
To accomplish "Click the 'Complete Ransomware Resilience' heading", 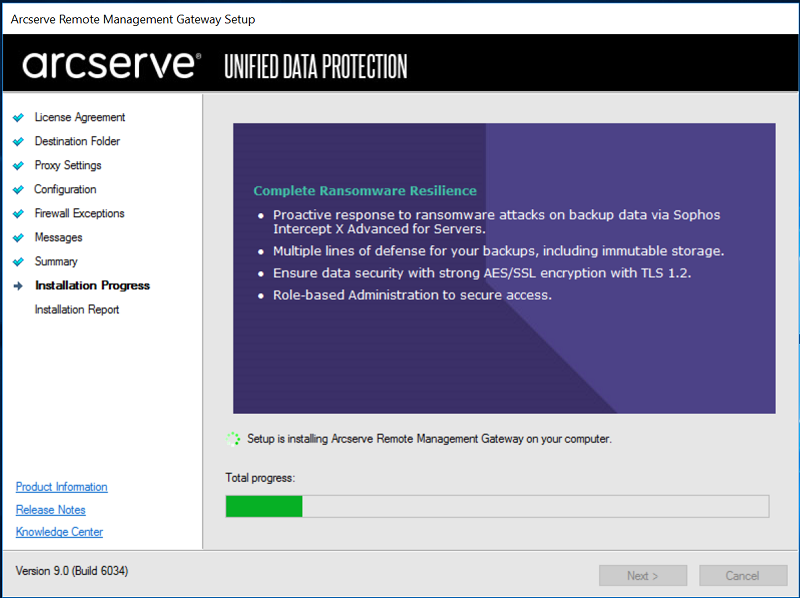I will [365, 191].
